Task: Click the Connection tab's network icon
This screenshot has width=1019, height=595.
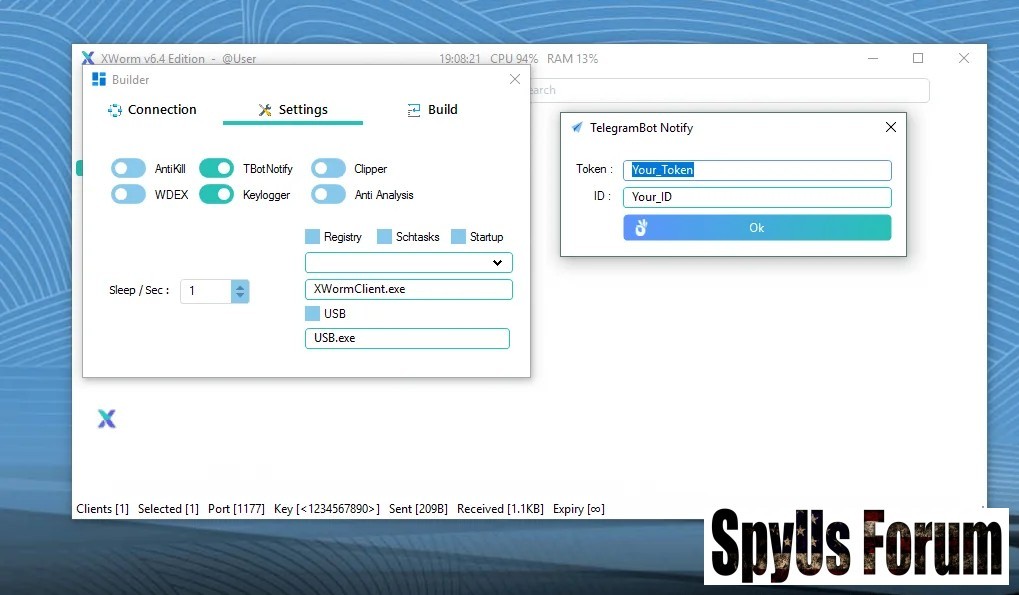Action: pos(114,110)
